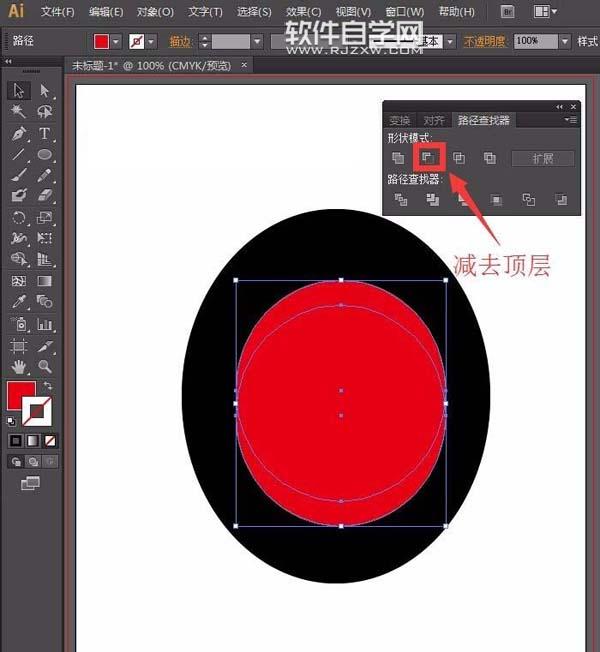
Task: Select the Type tool
Action: [44, 133]
